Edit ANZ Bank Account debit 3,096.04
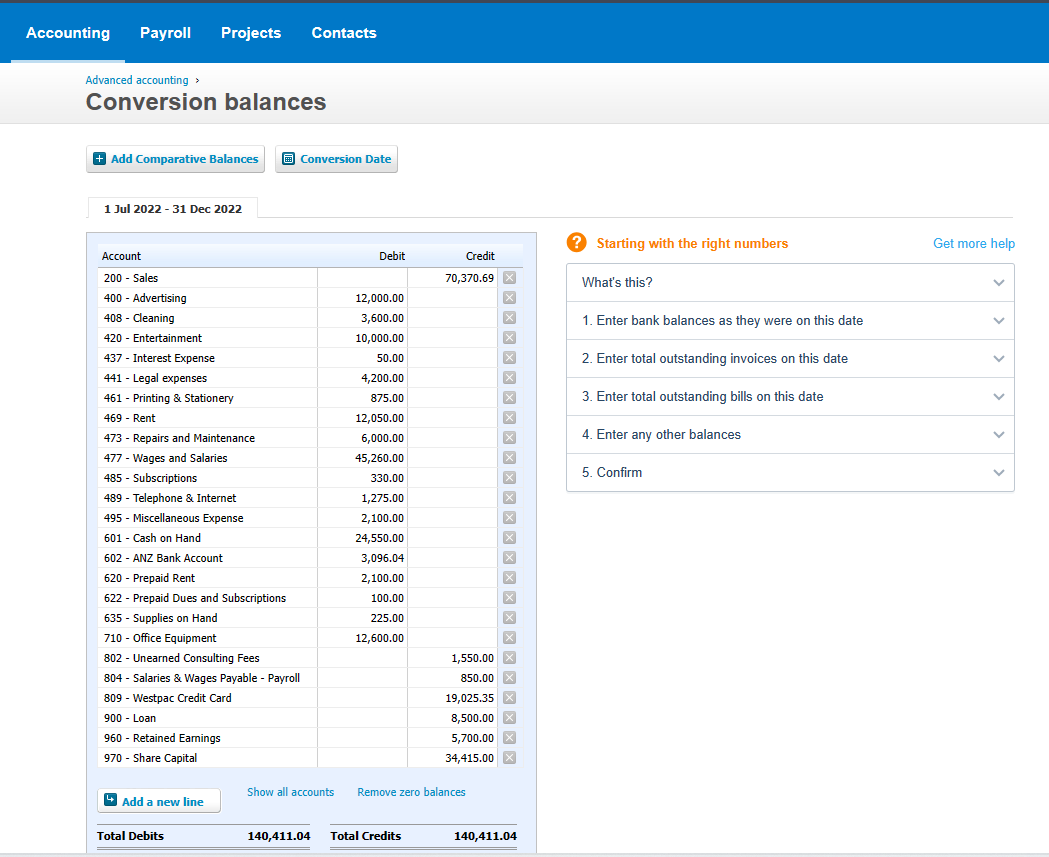This screenshot has width=1049, height=857. point(362,558)
